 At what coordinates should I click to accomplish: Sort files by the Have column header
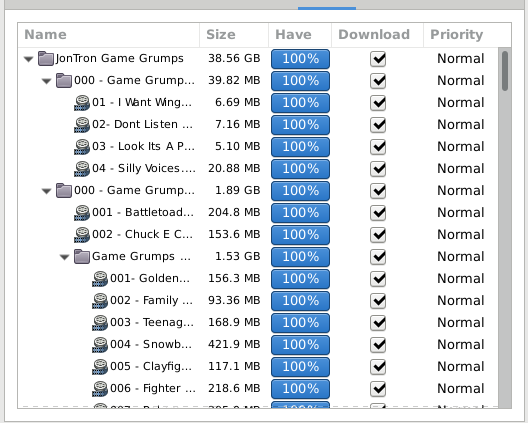point(300,35)
